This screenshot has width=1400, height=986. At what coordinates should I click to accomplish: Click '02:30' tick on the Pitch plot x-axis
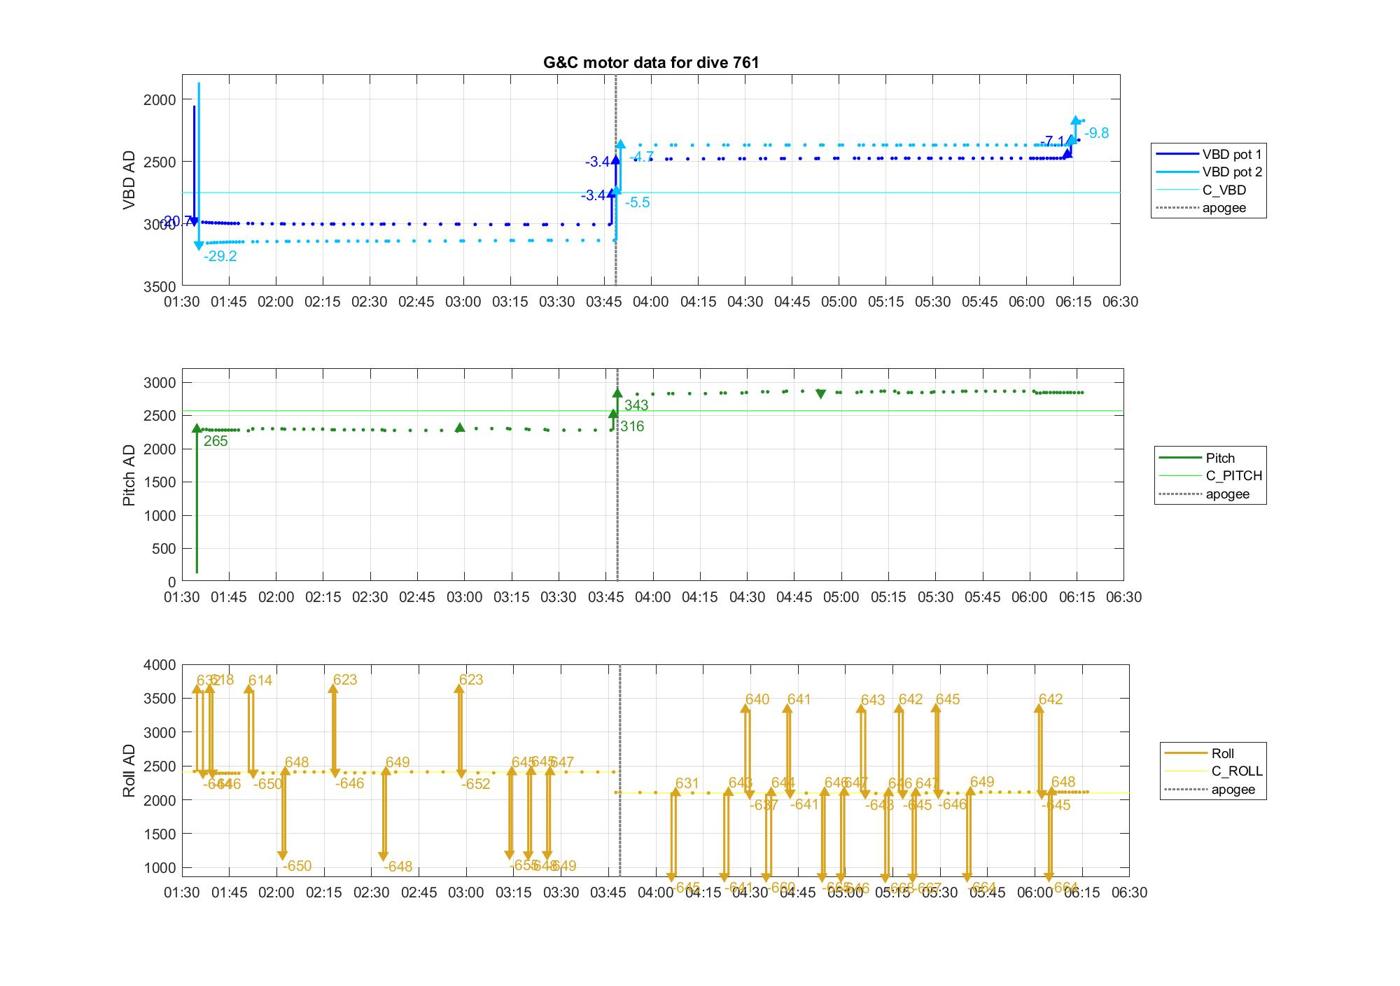370,597
